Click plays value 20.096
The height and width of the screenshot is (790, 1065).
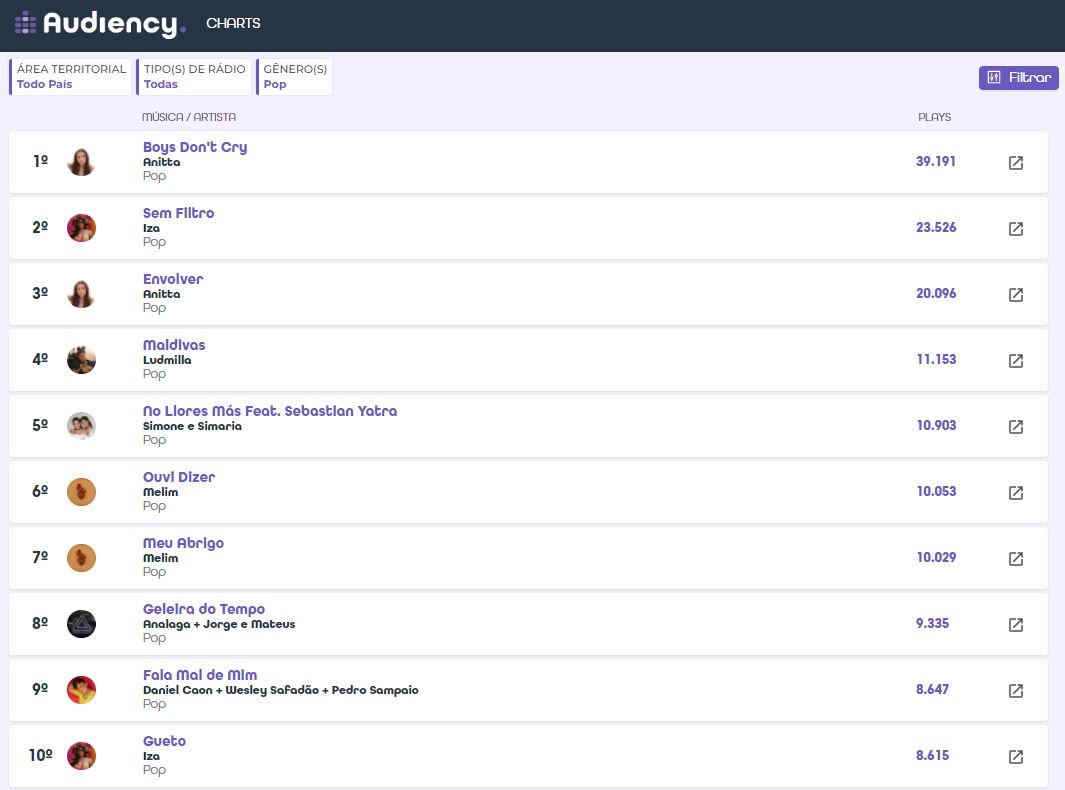pos(936,293)
